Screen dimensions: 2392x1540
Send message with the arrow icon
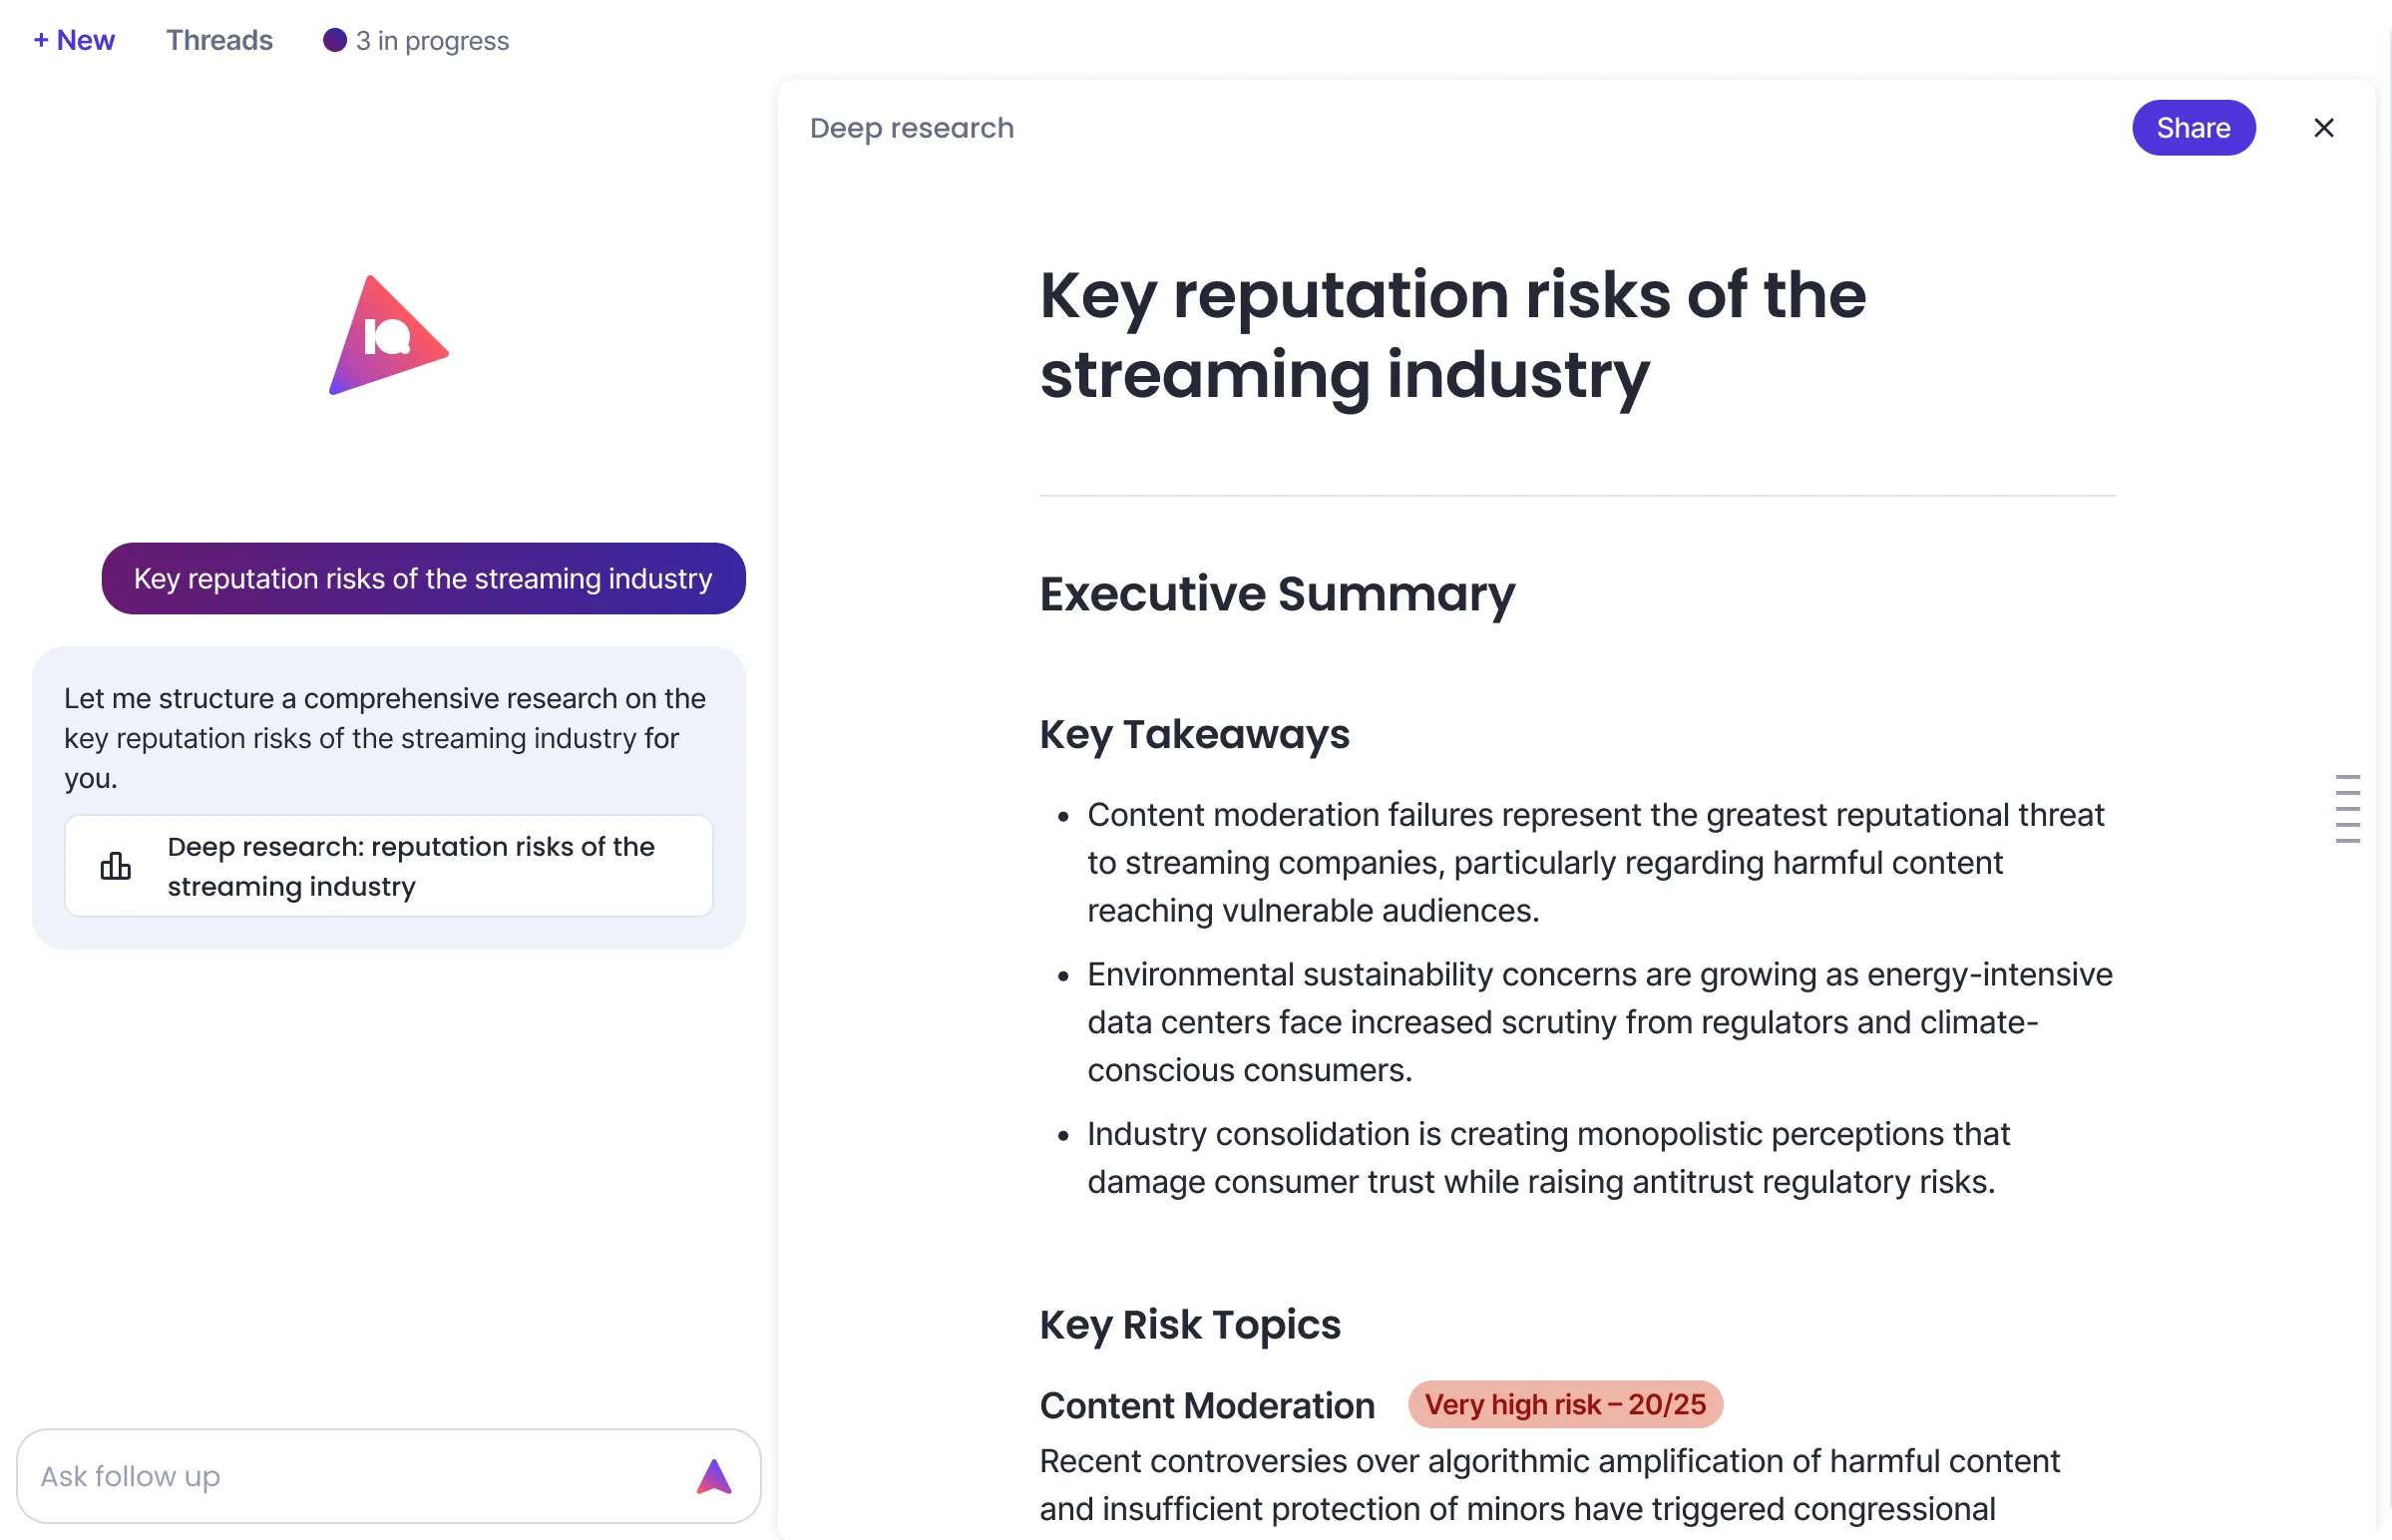point(714,1476)
